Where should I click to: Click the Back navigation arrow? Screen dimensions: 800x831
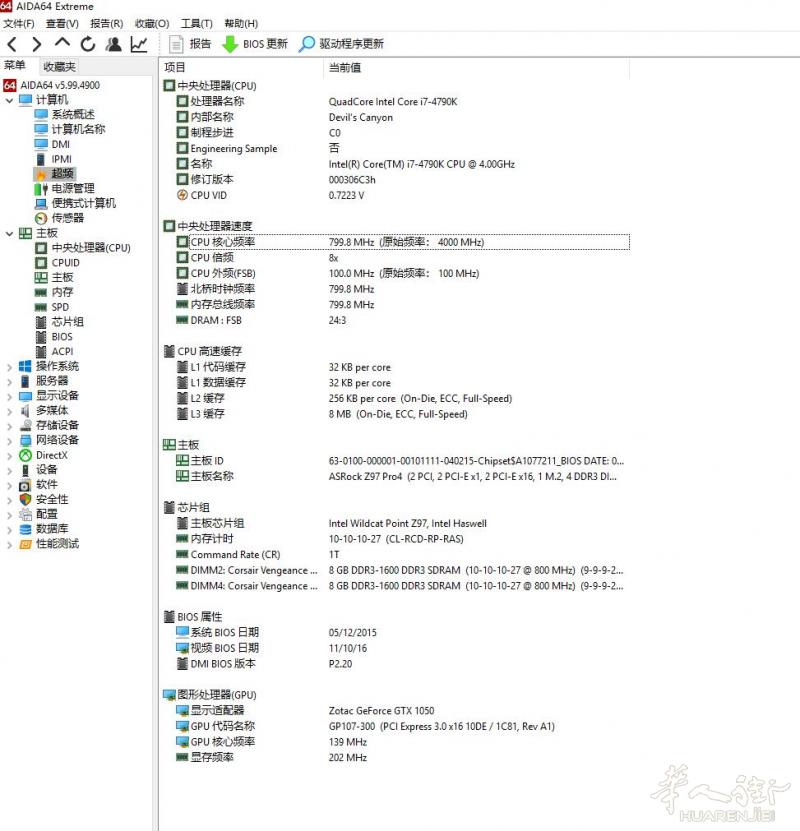tap(13, 45)
